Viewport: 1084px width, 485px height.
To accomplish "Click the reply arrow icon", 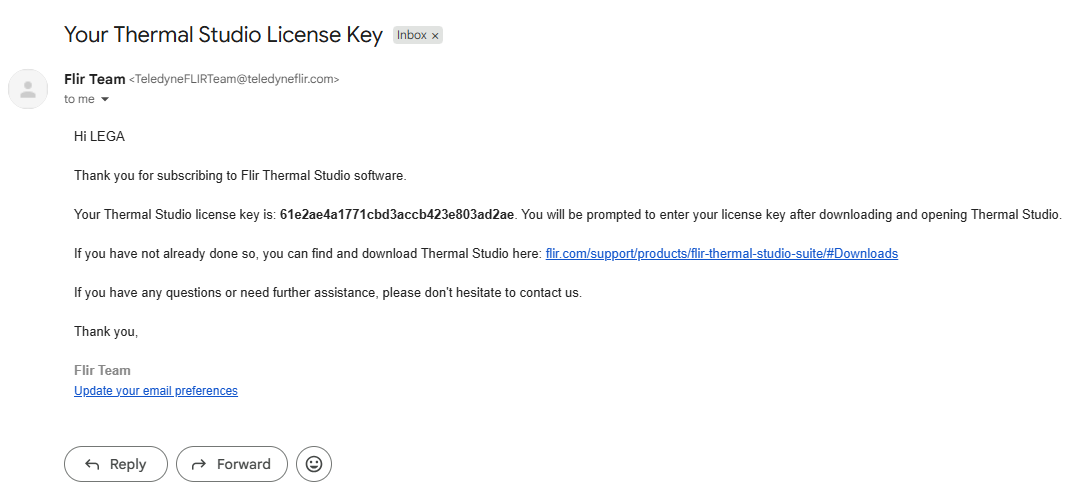I will click(x=93, y=464).
